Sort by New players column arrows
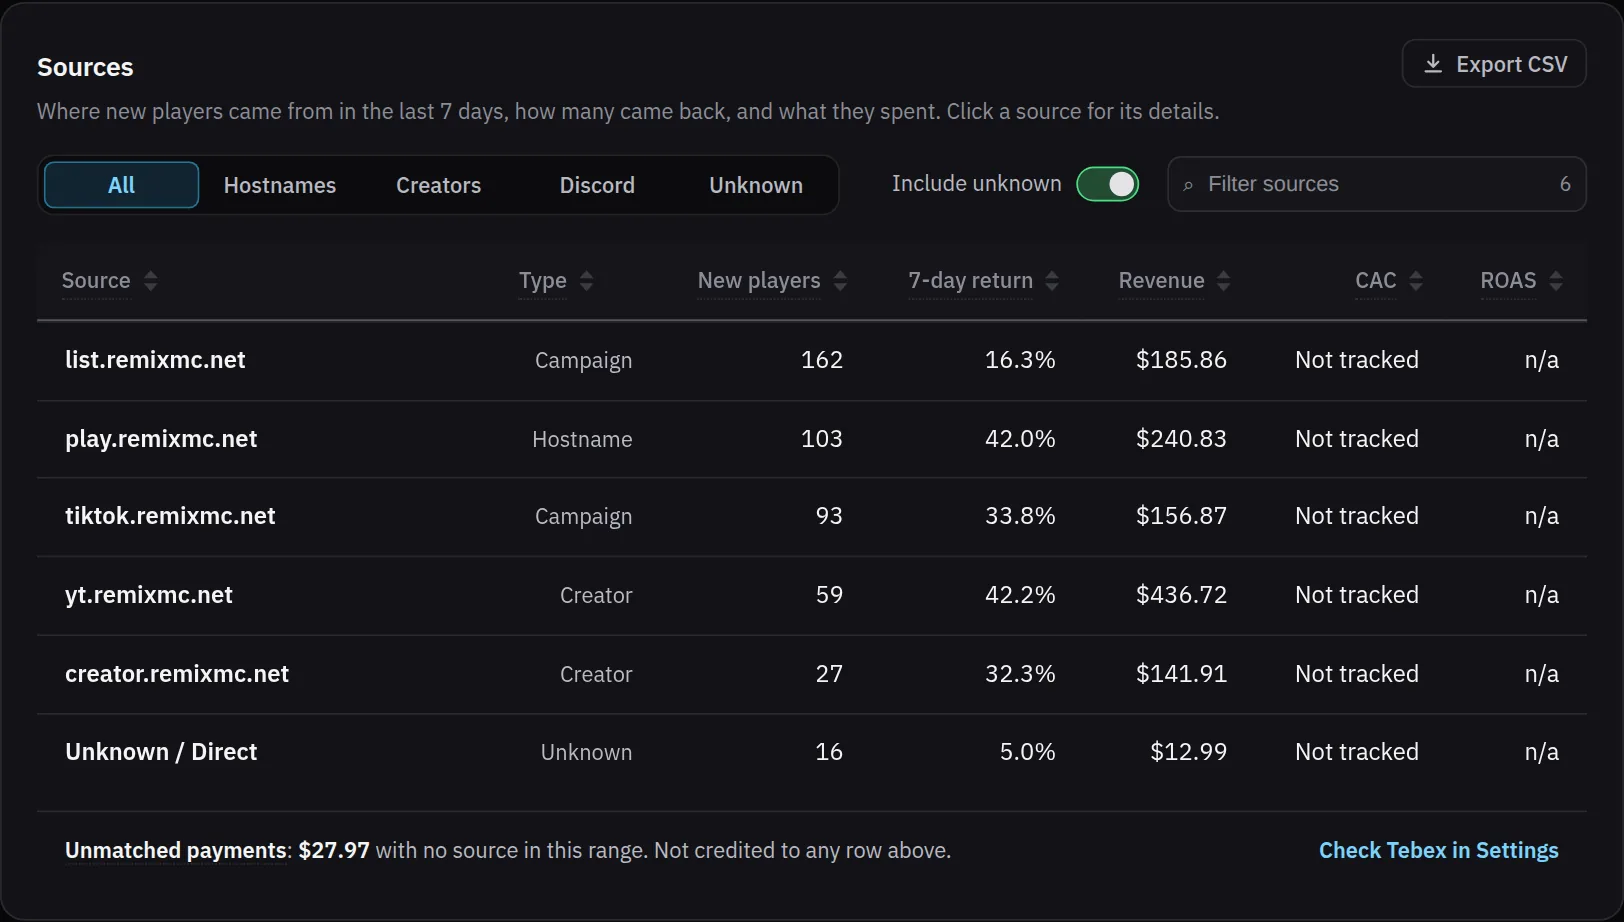The width and height of the screenshot is (1624, 922). [x=840, y=281]
